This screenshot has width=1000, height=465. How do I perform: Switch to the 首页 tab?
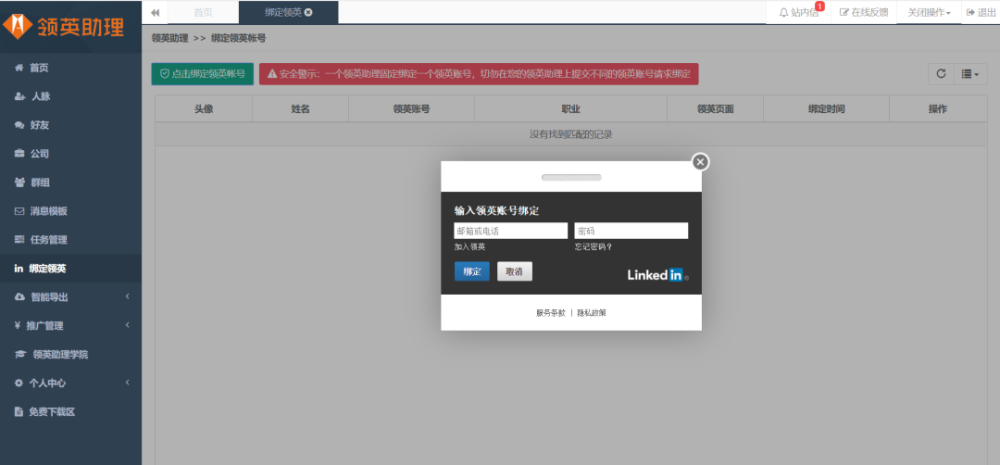pyautogui.click(x=203, y=12)
